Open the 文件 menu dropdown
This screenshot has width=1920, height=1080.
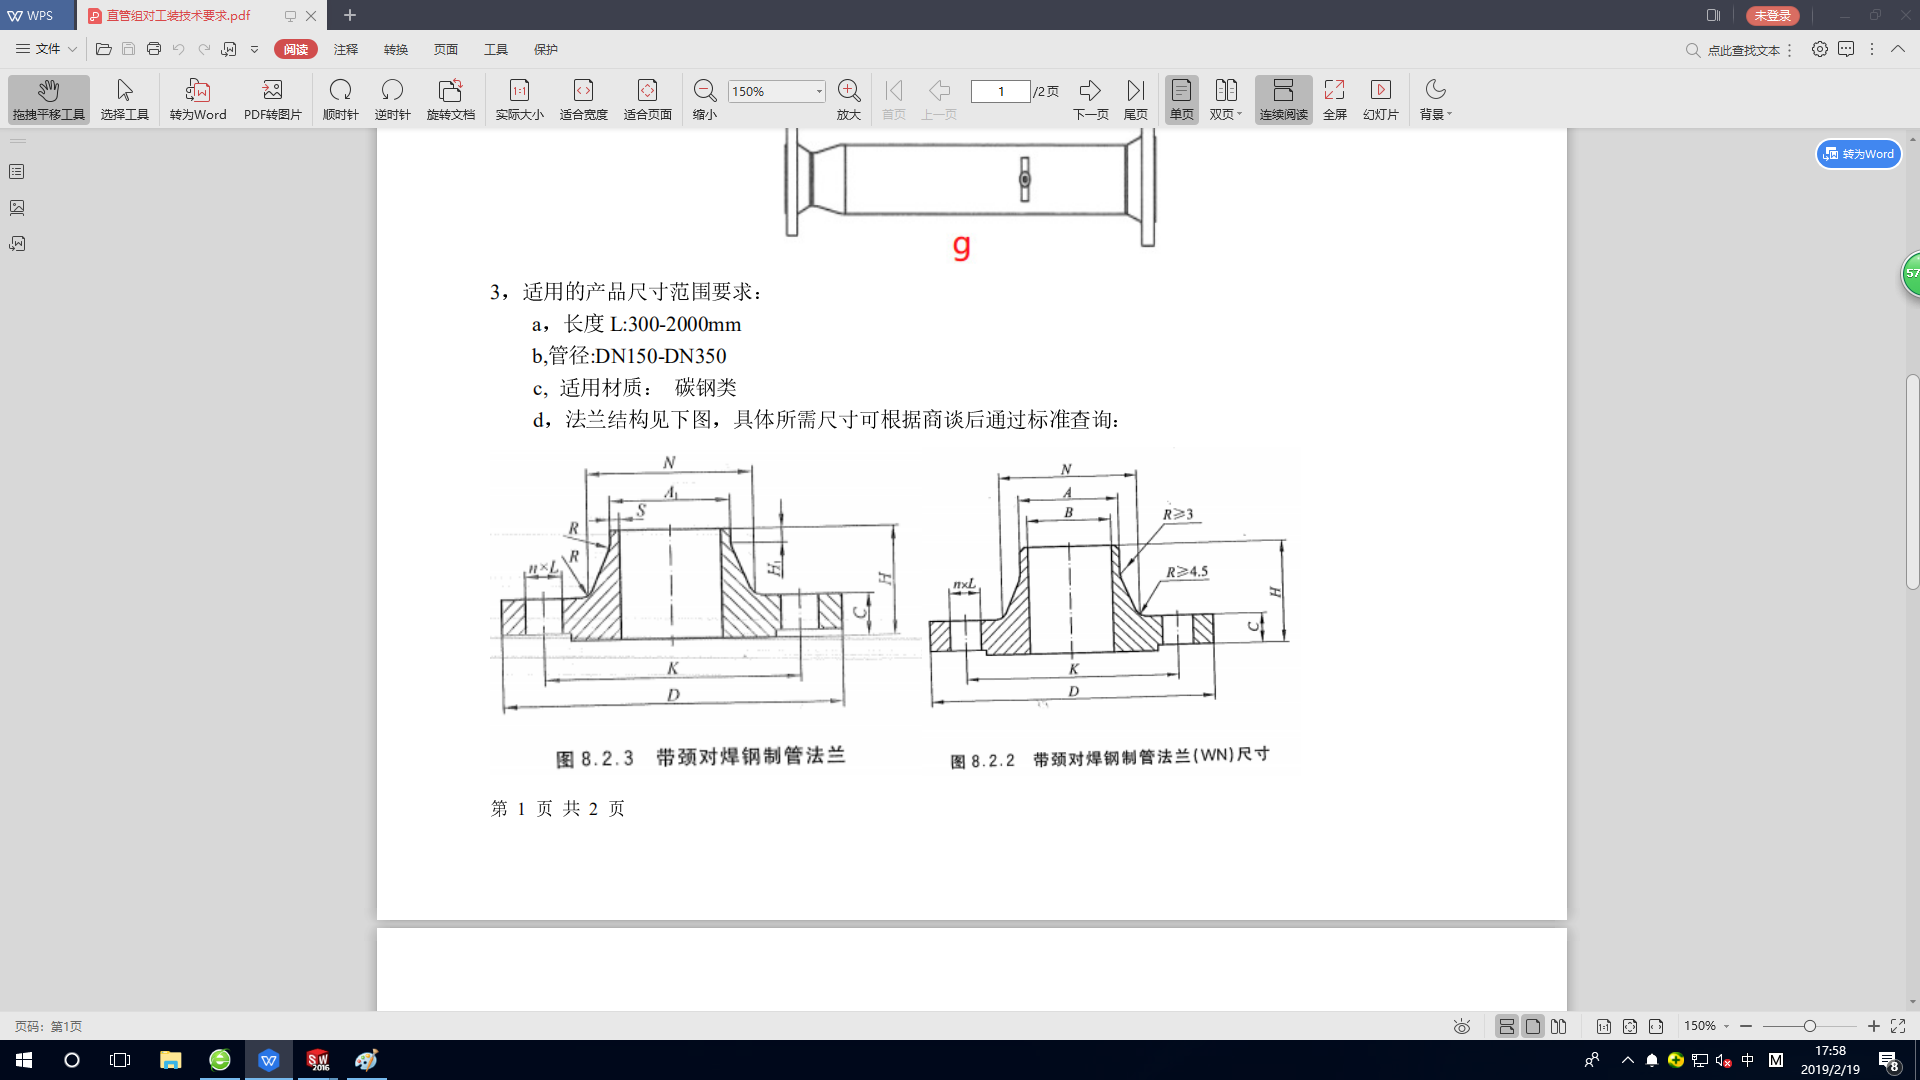coord(47,49)
